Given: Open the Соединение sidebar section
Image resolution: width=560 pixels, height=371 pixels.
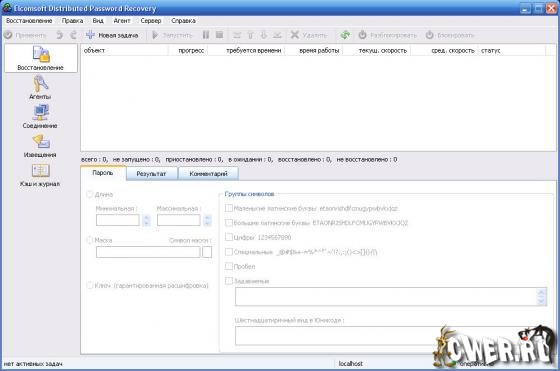Looking at the screenshot, I should pos(40,116).
